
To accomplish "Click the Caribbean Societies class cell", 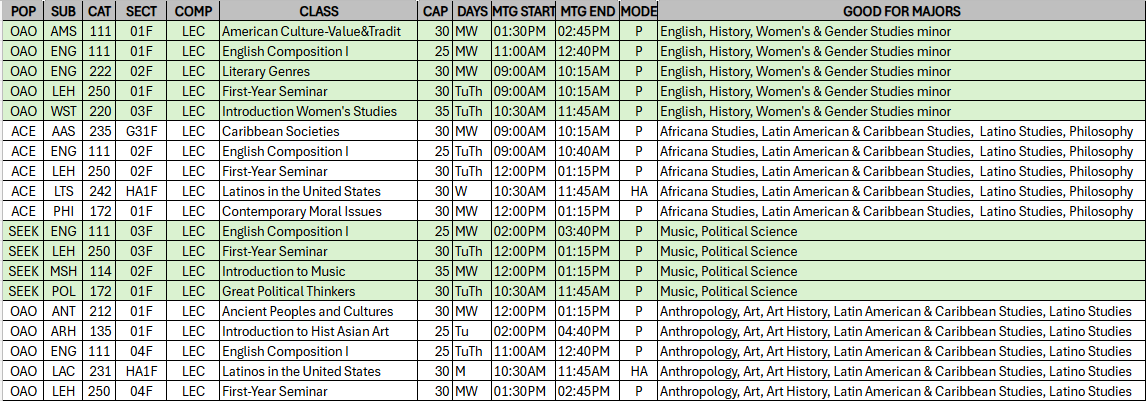I will tap(319, 131).
